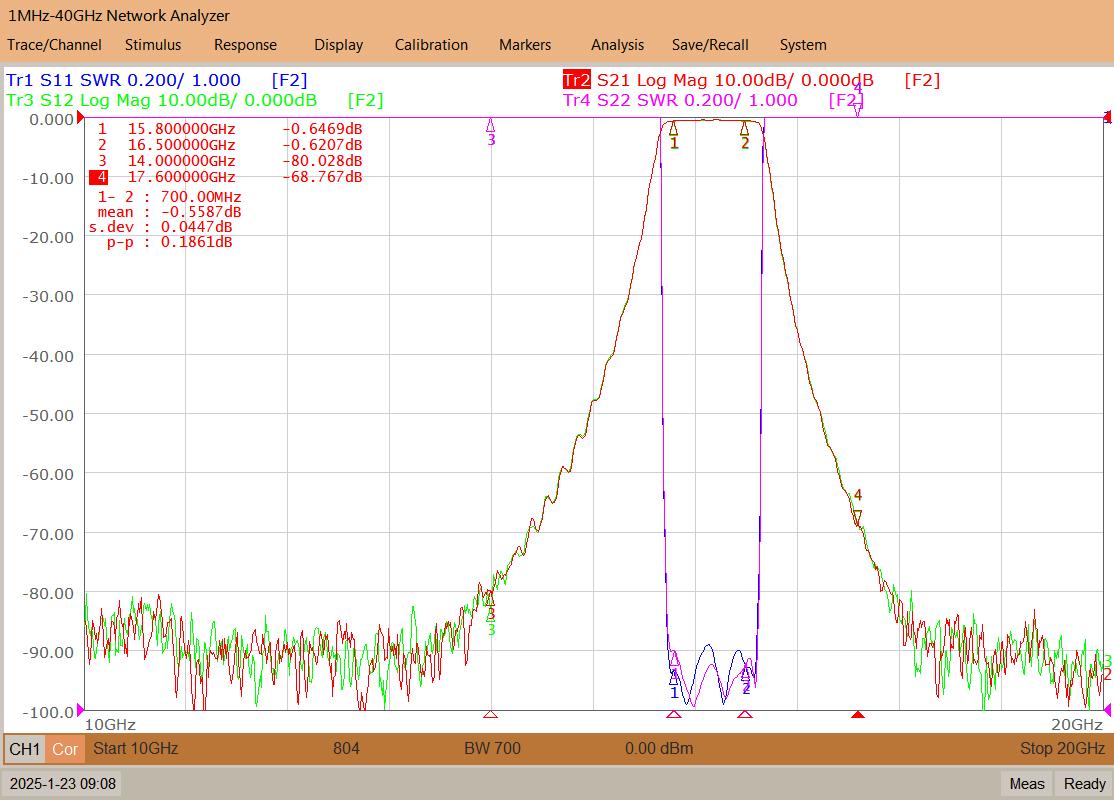Click the p-p : 0.1861dB statistic

click(169, 242)
